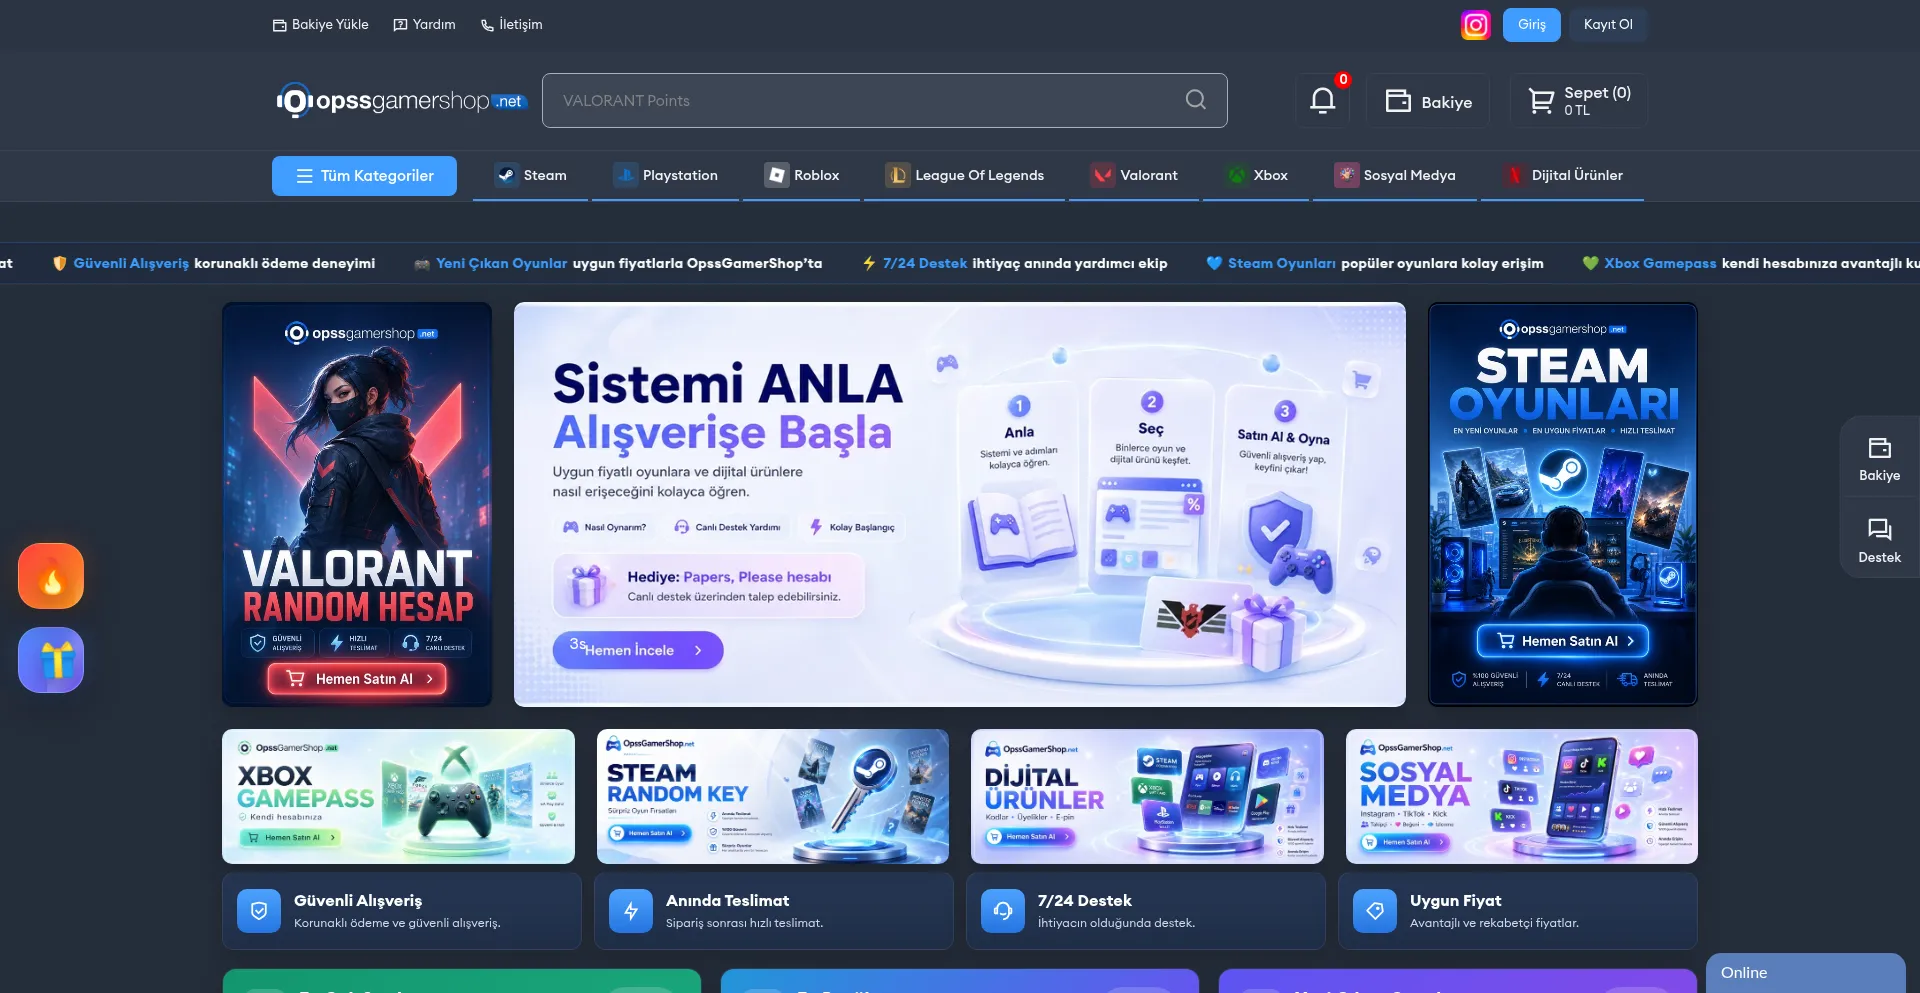Click the Anında Teslimat lightning icon
This screenshot has width=1920, height=993.
pos(631,911)
